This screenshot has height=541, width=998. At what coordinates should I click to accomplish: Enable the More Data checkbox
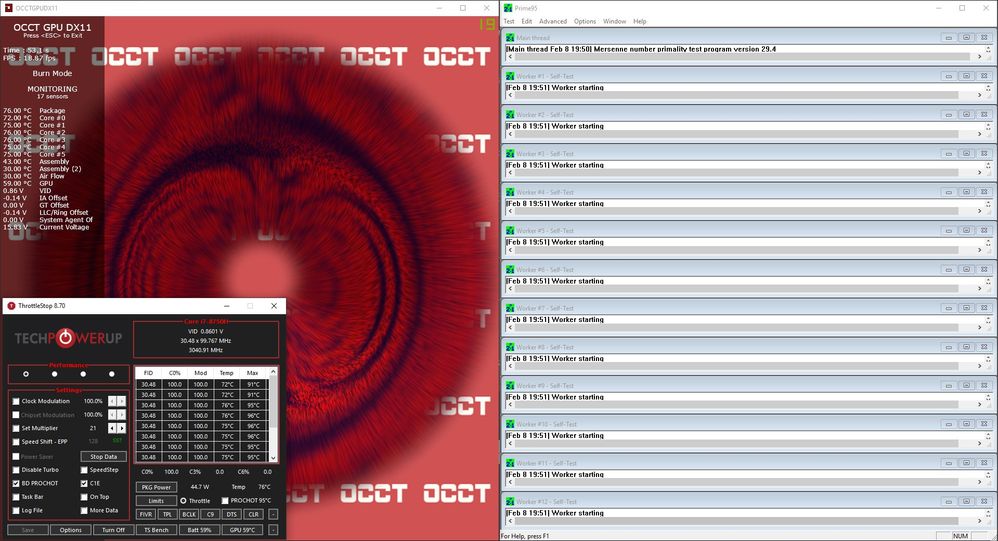84,510
